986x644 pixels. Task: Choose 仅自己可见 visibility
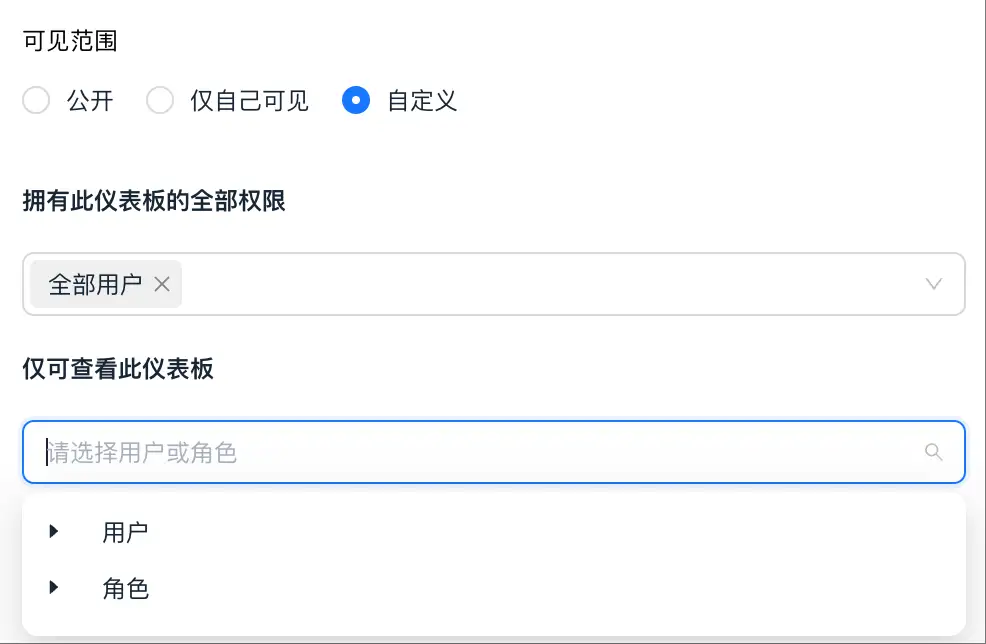tap(160, 101)
